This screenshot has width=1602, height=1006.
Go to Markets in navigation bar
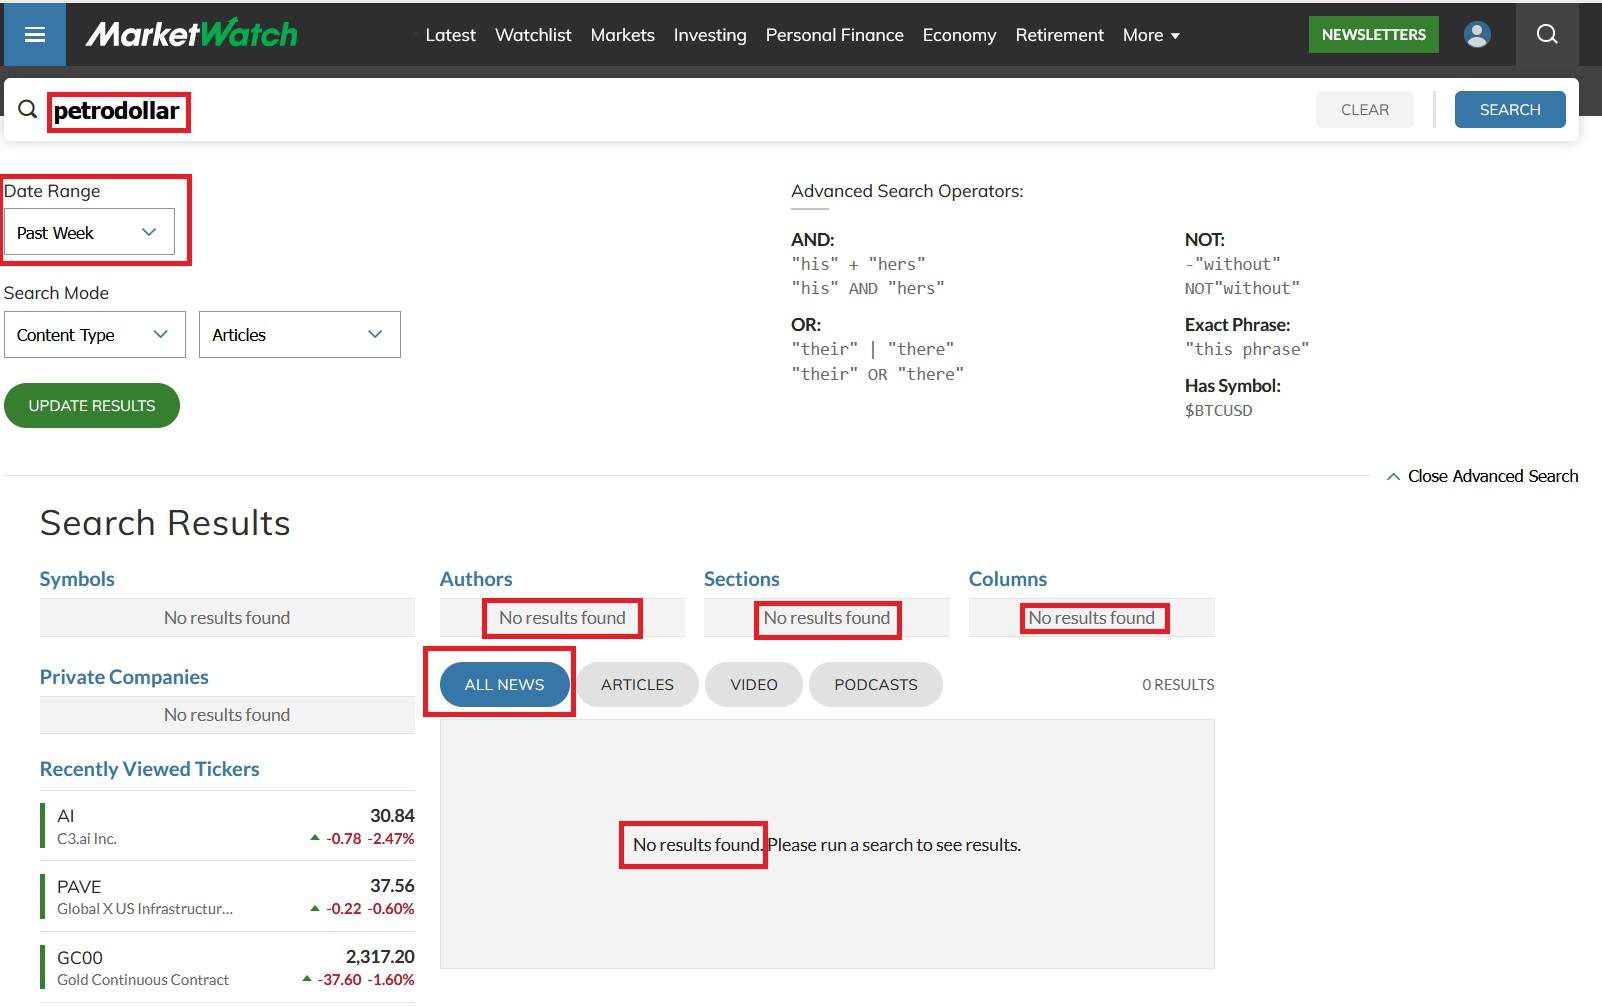(x=622, y=35)
